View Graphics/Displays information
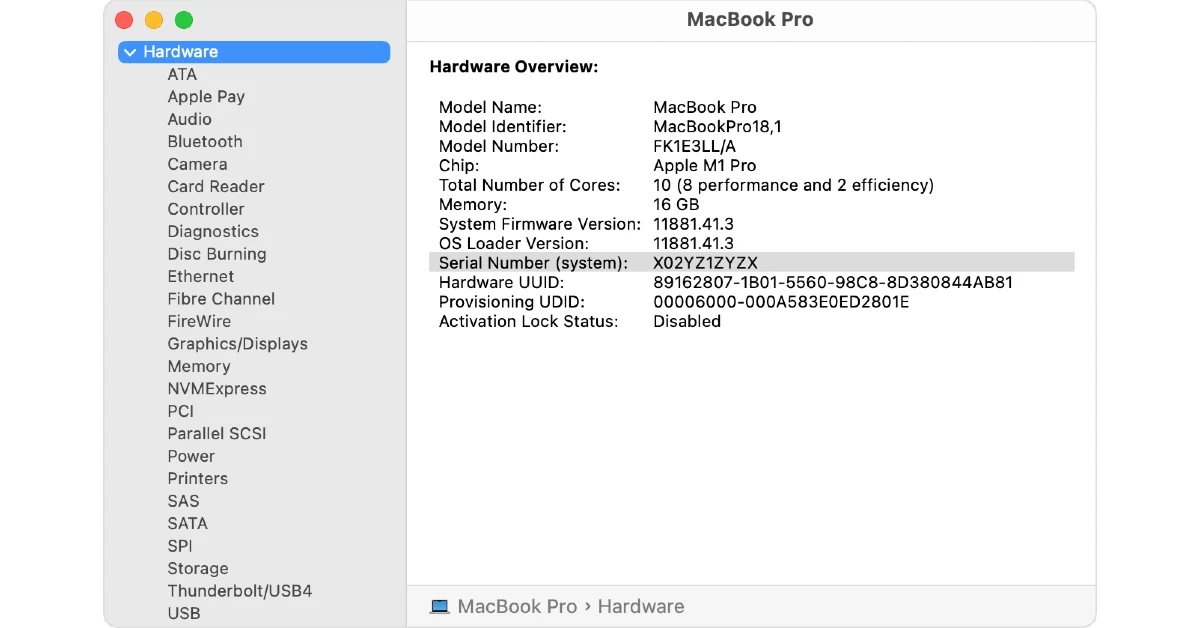Screen dimensions: 1200x628 [237, 343]
